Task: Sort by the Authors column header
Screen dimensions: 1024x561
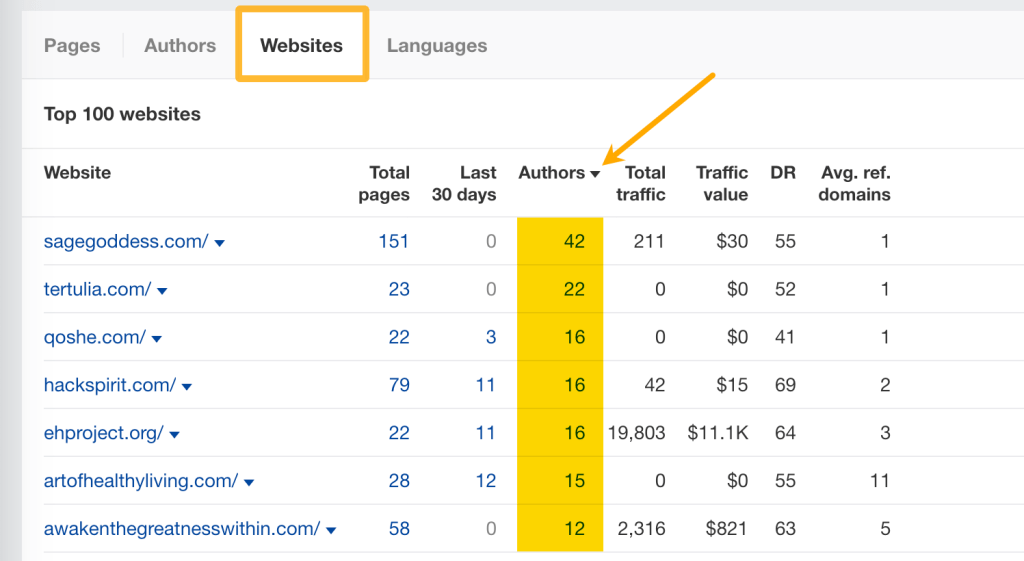Action: 558,172
